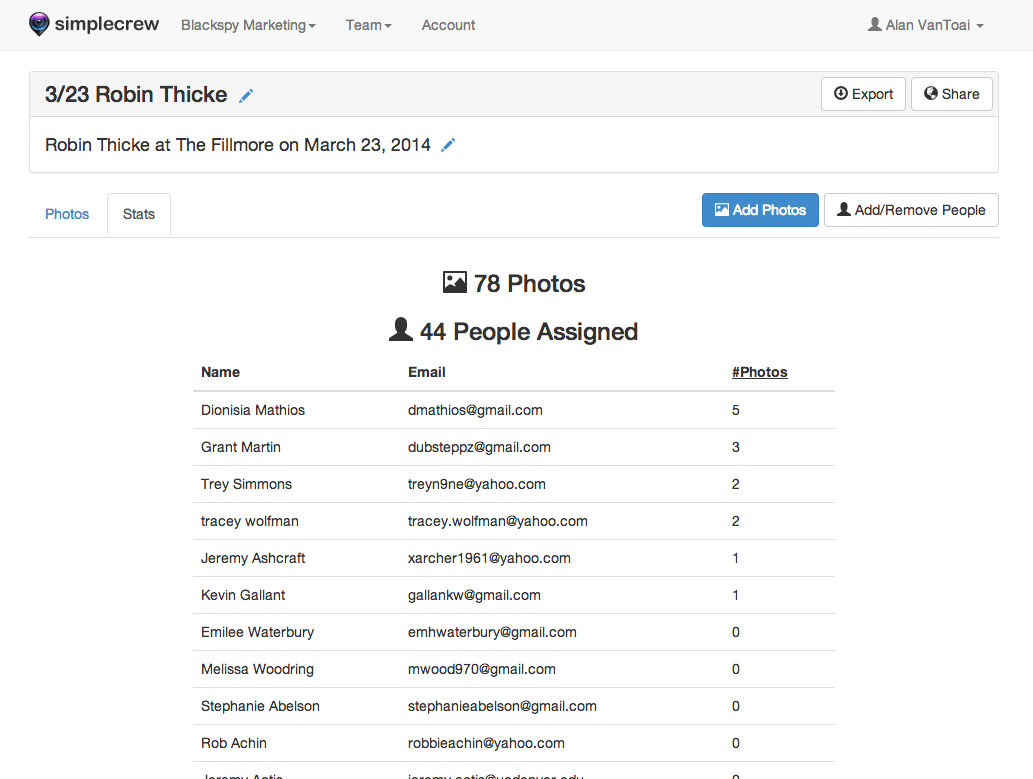Click tracey.wolfman@yahoo.com email
The height and width of the screenshot is (779, 1033).
coord(498,521)
